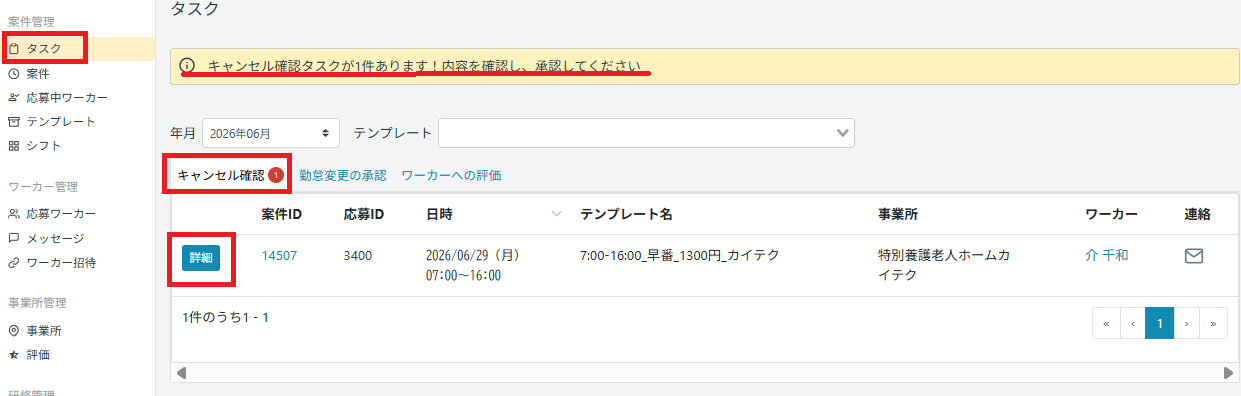This screenshot has height=396, width=1241.
Task: Toggle sorting with the 日時 column arrow
Action: tap(556, 214)
